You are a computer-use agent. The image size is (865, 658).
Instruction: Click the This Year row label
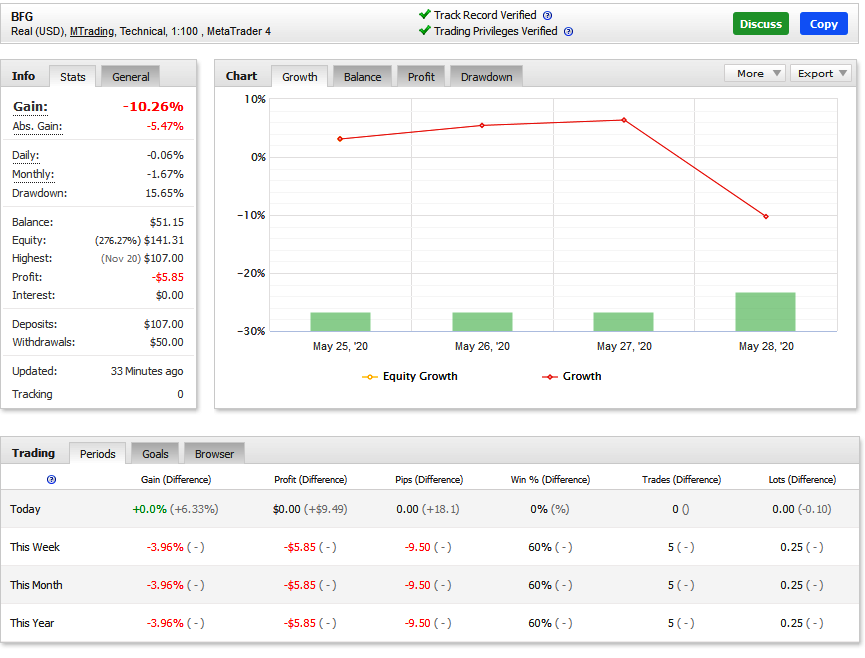pyautogui.click(x=32, y=623)
